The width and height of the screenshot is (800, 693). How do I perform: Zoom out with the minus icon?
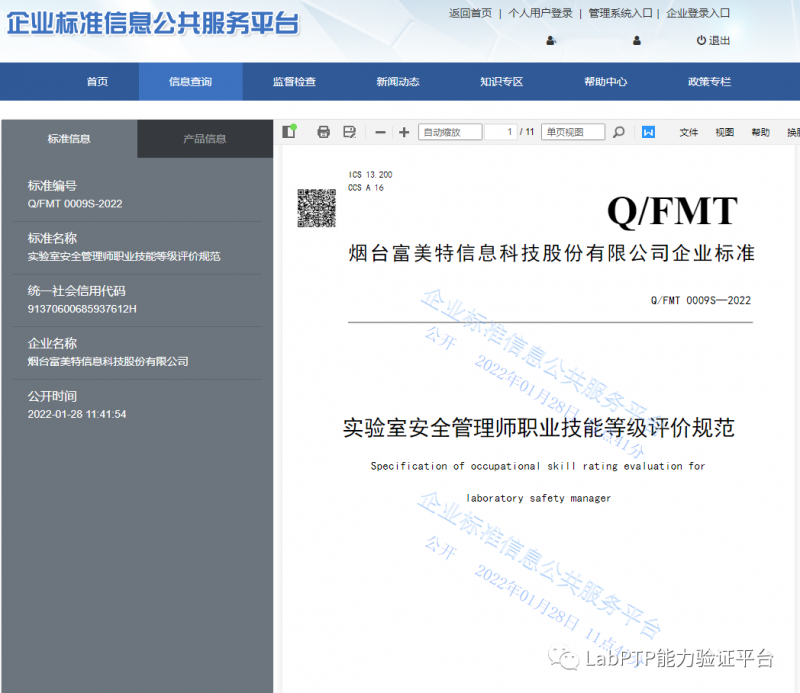(380, 132)
